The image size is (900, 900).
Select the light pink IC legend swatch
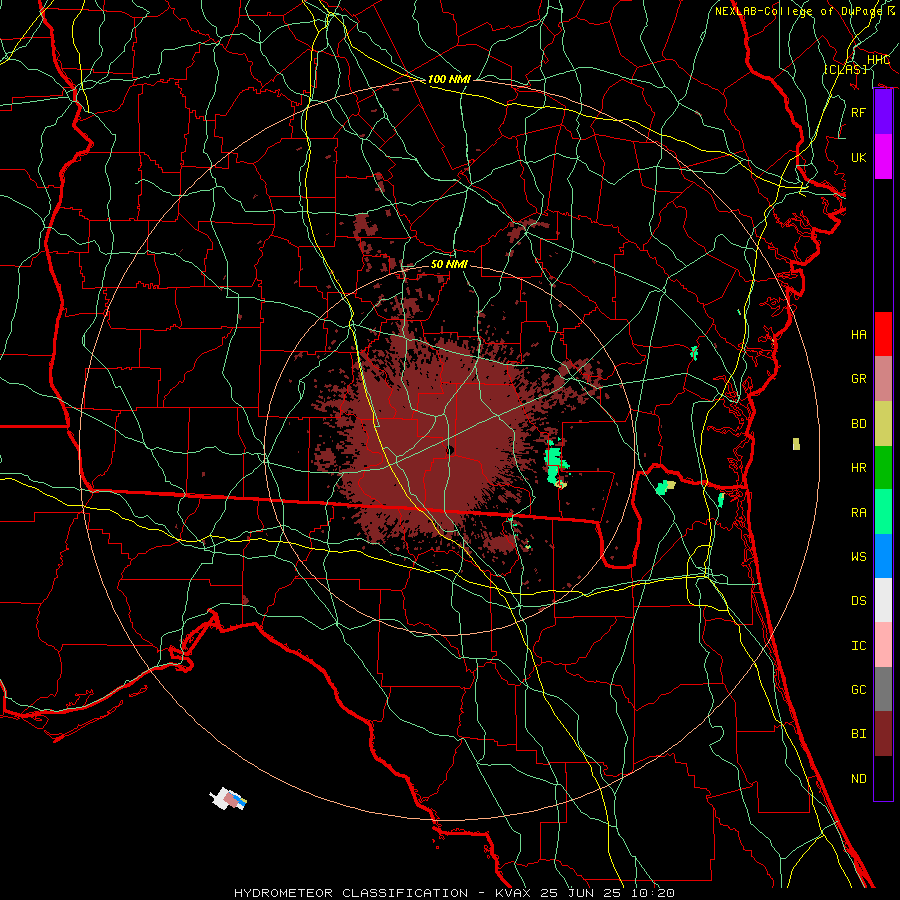[883, 645]
